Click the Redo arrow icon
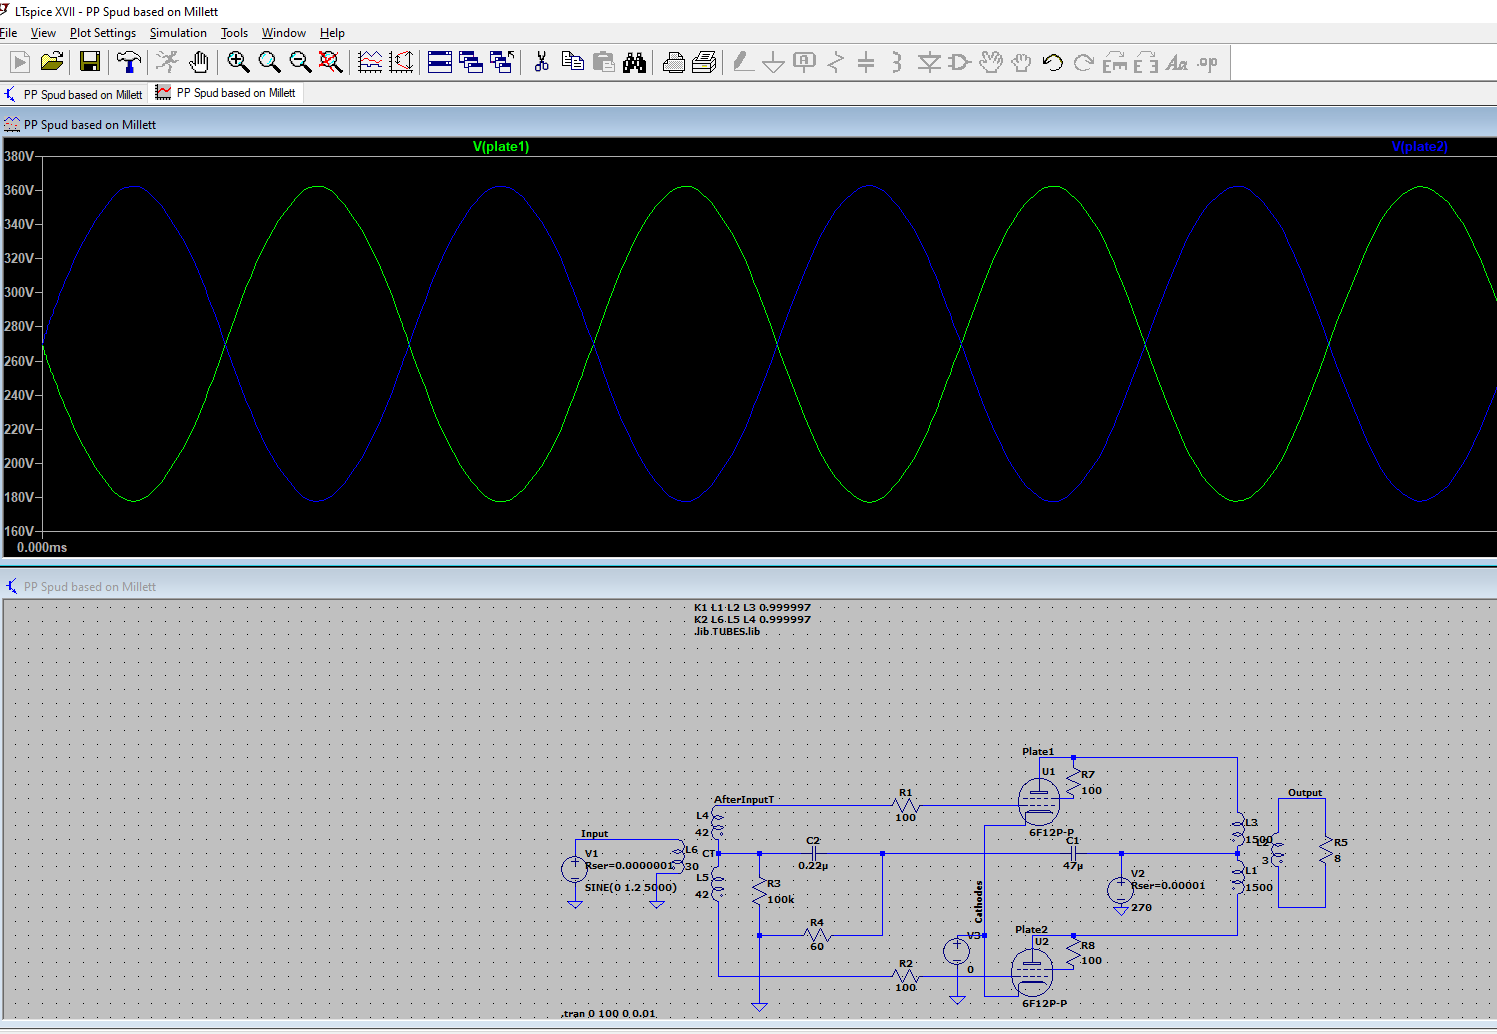This screenshot has height=1034, width=1497. [1083, 62]
